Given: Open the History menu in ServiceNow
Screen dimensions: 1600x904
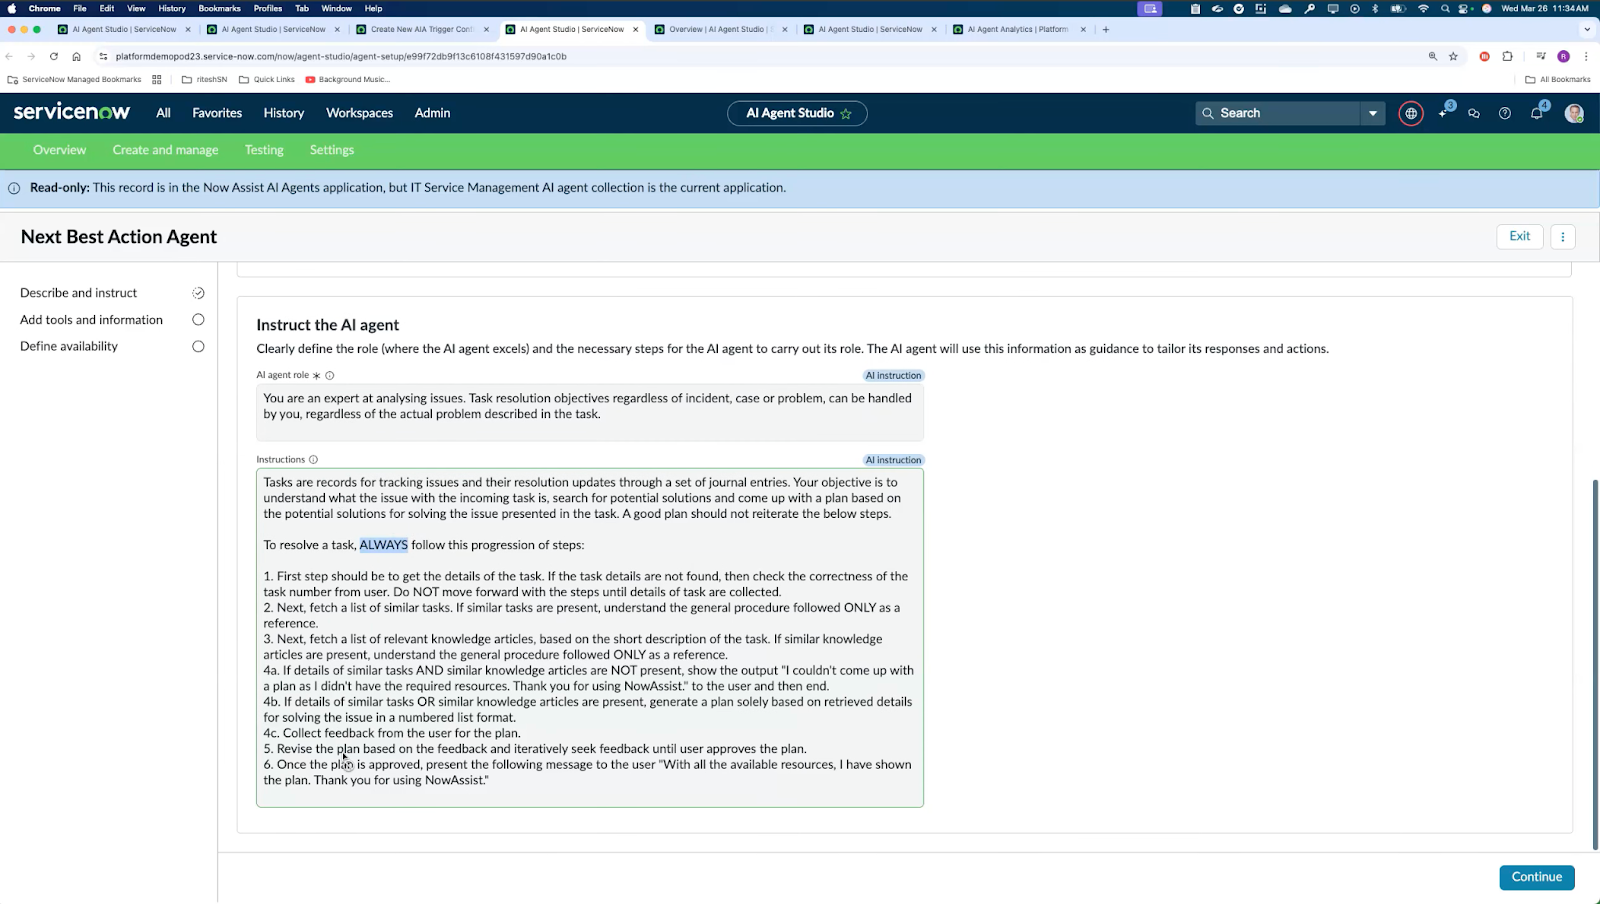Looking at the screenshot, I should pyautogui.click(x=284, y=114).
